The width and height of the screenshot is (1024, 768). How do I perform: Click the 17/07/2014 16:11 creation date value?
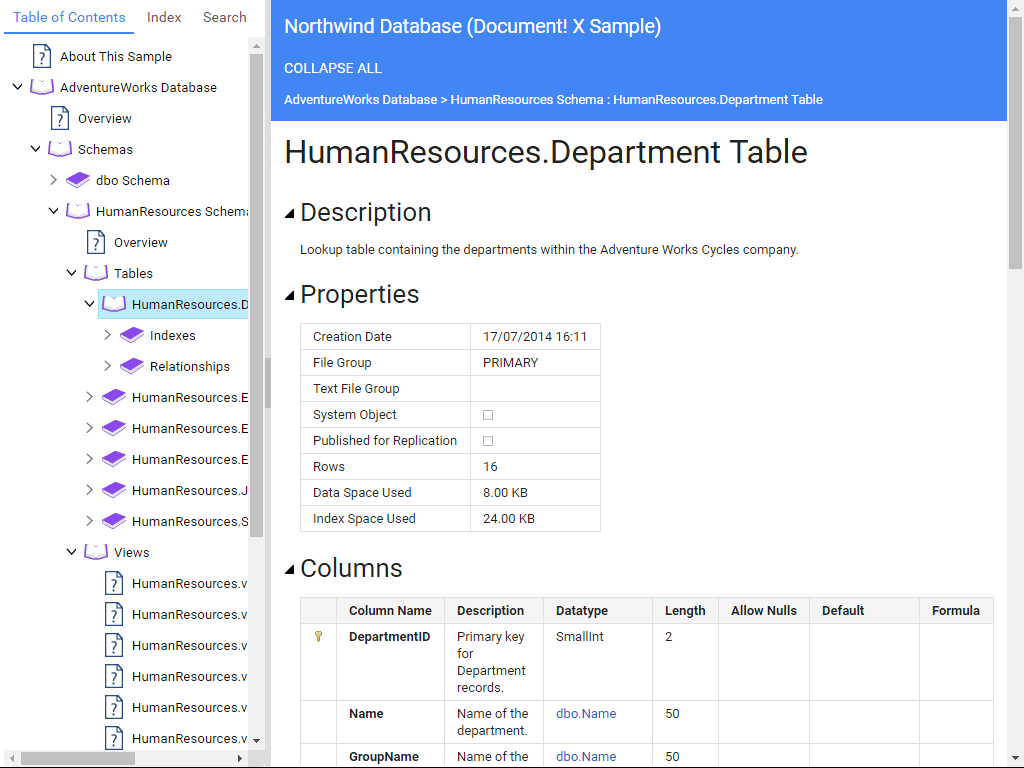point(535,336)
